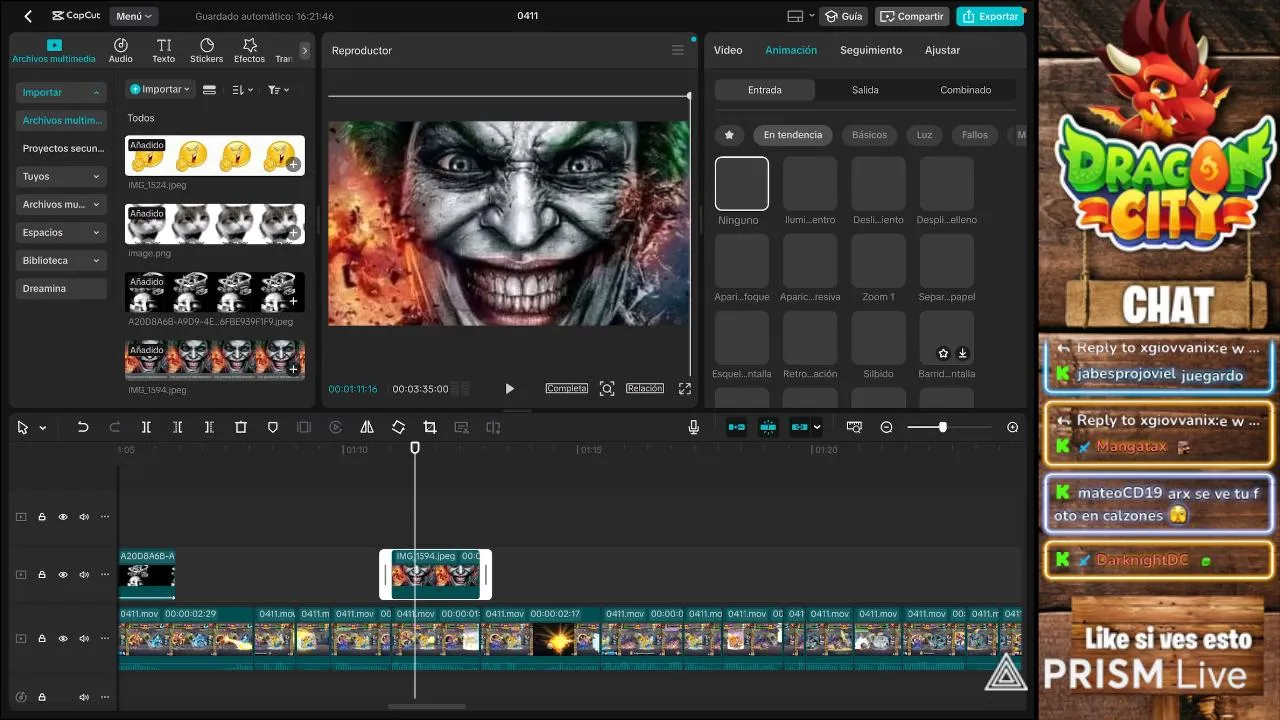Choose the Select pointer tool in the timeline

(22, 427)
